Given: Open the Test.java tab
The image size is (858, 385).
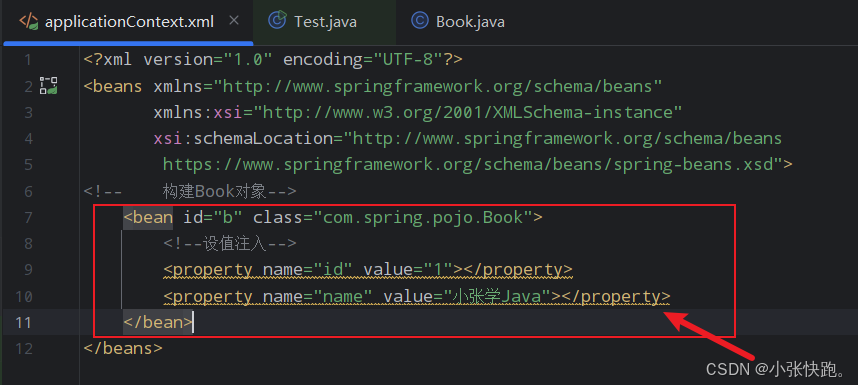Looking at the screenshot, I should pyautogui.click(x=324, y=21).
